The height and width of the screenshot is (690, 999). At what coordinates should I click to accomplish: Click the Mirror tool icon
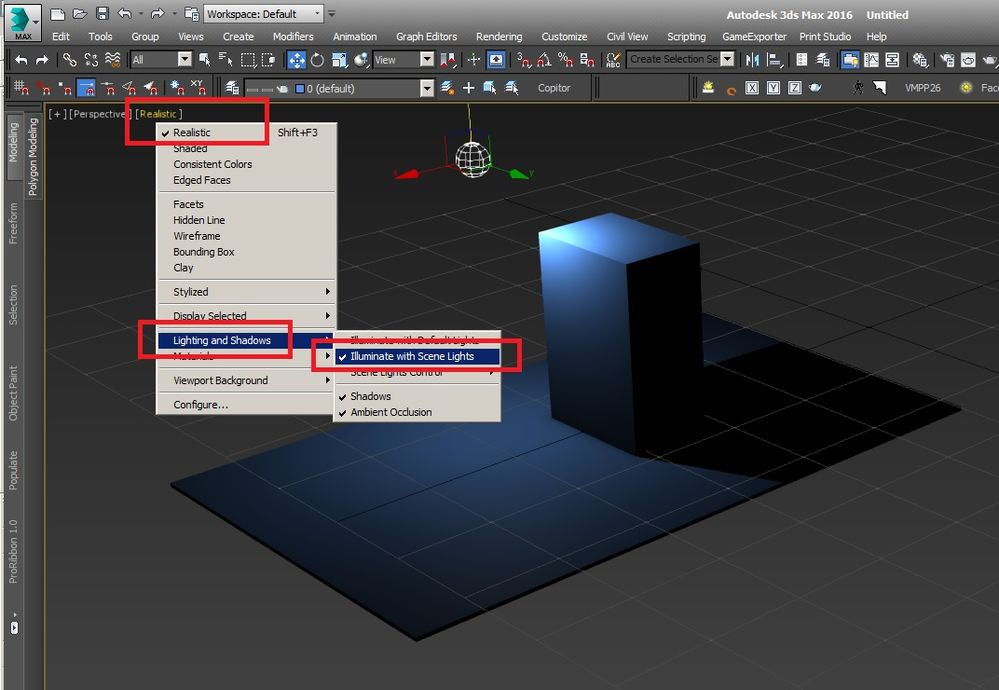coord(753,60)
